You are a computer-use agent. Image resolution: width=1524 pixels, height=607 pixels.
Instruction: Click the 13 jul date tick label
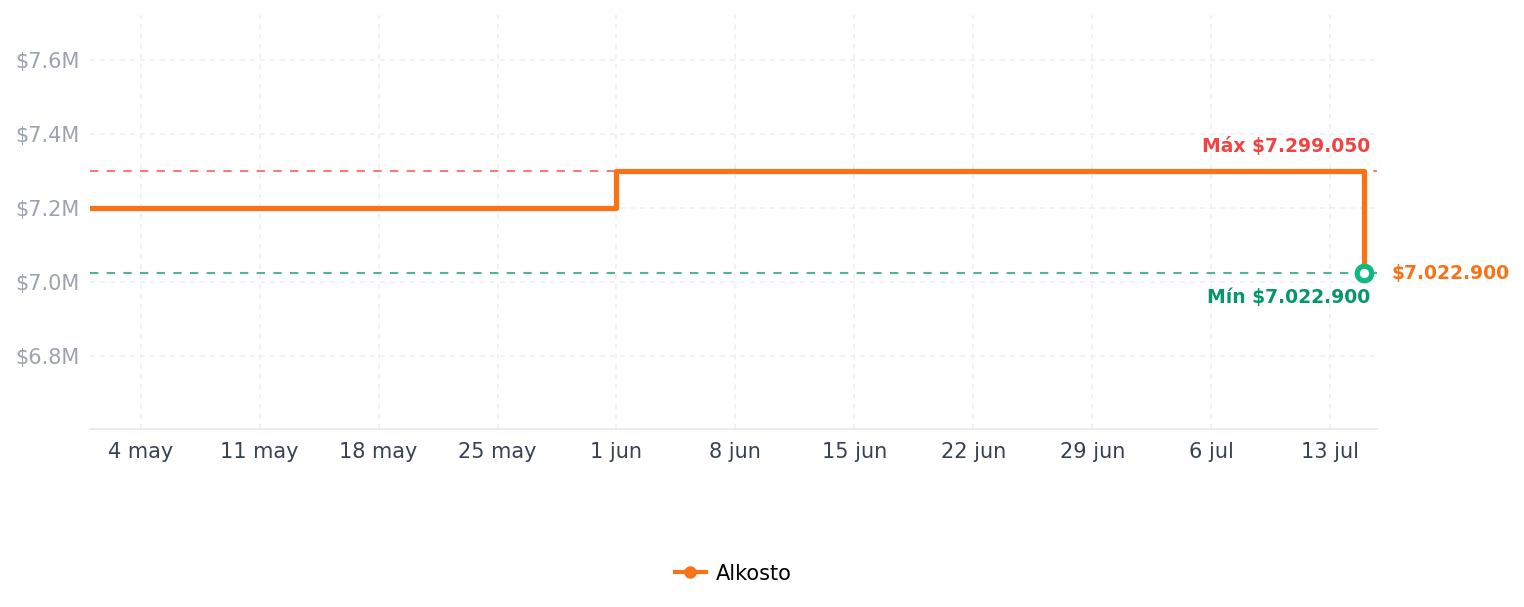[1330, 451]
